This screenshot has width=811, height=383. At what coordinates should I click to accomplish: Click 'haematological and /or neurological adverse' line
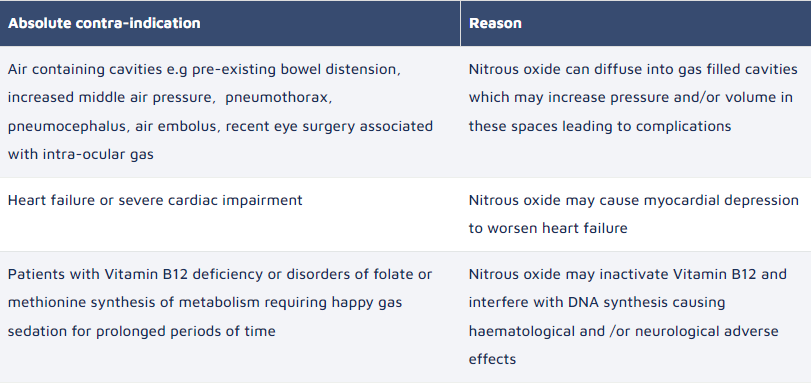click(x=623, y=331)
